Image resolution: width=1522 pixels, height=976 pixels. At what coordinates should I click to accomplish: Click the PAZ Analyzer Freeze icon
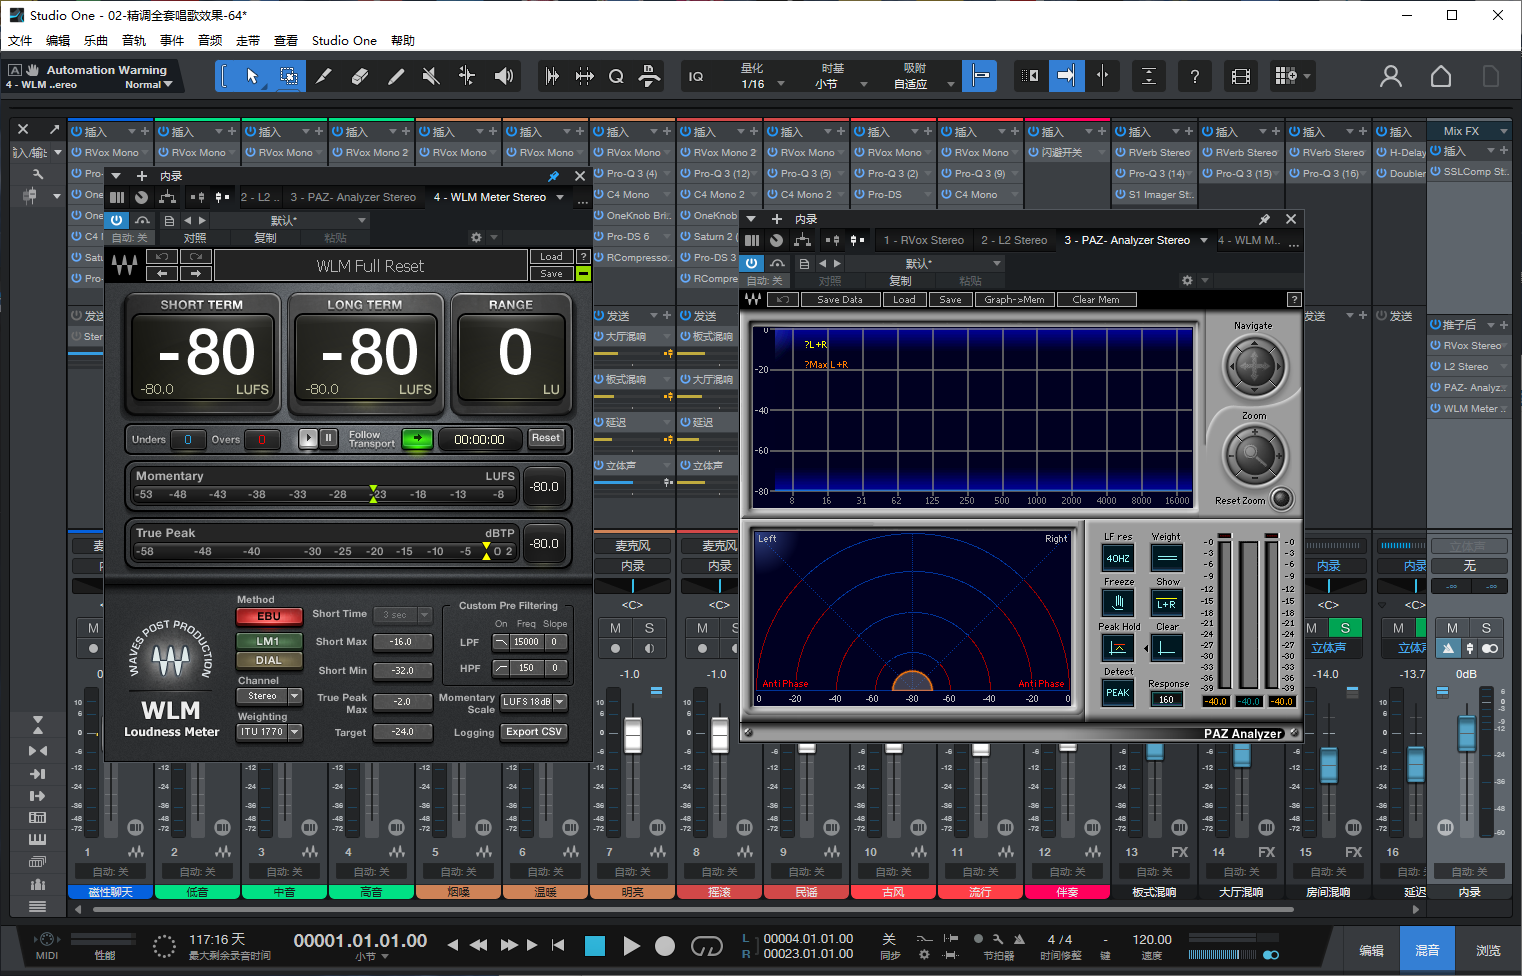[1118, 602]
